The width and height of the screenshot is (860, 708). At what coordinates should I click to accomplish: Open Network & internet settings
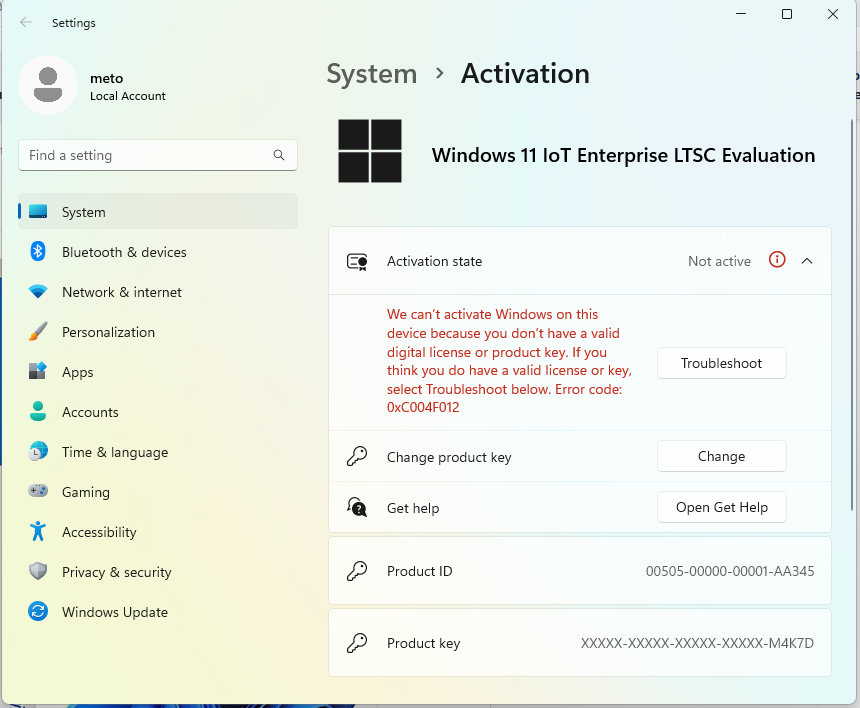(158, 292)
